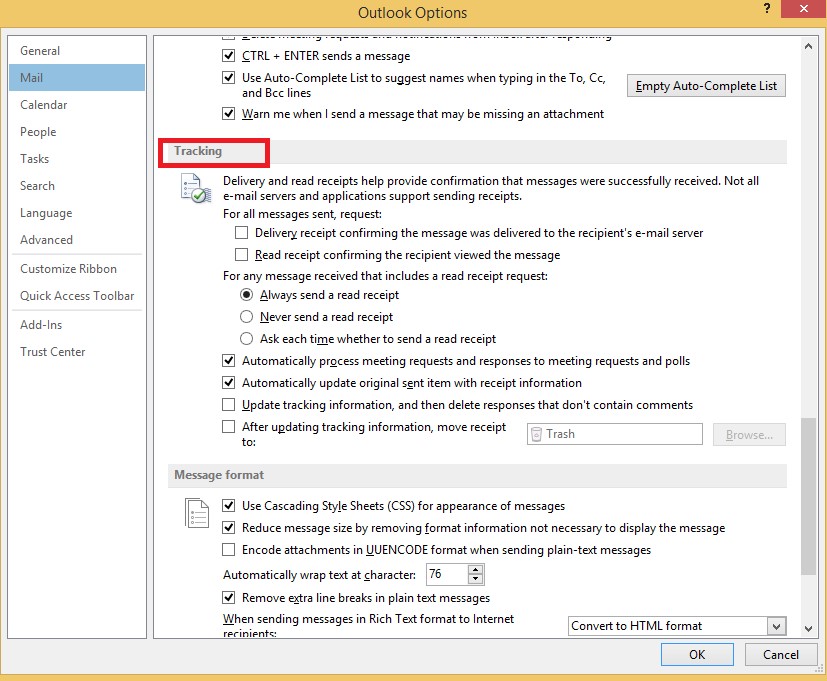
Task: Open the People options category
Action: point(77,132)
